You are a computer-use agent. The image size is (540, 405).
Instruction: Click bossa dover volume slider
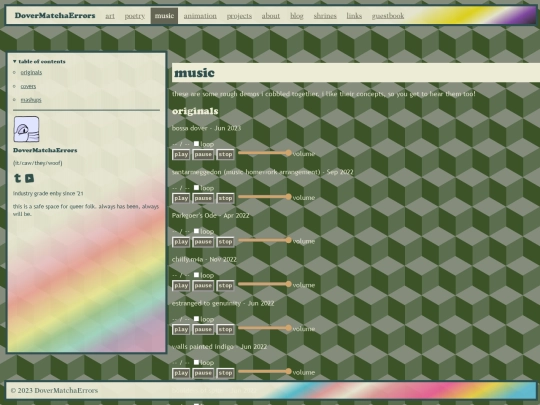265,153
